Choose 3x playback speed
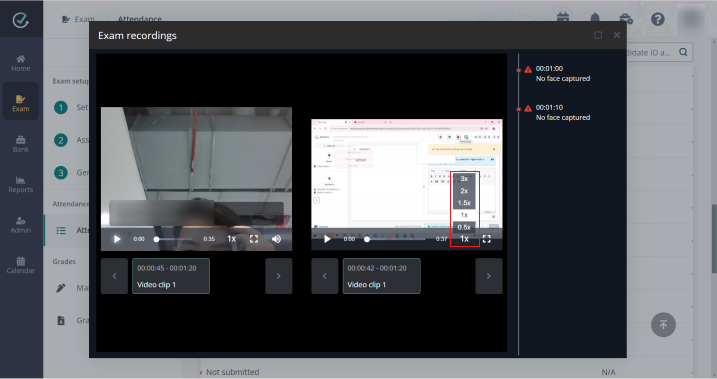The image size is (717, 379). pyautogui.click(x=464, y=179)
